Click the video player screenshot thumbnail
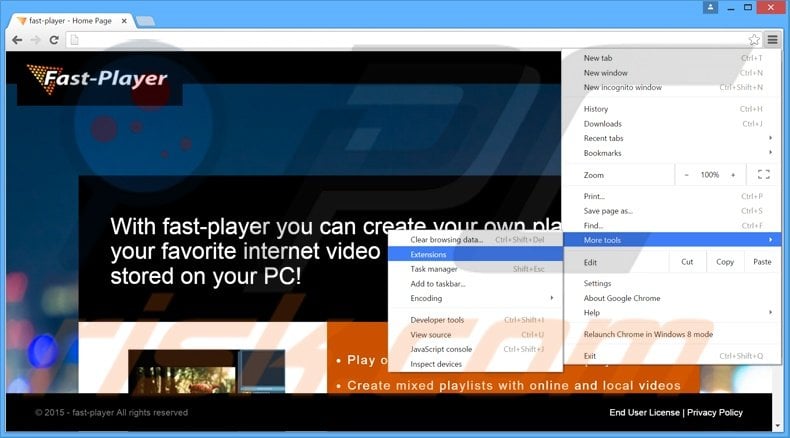The height and width of the screenshot is (438, 790). click(x=207, y=371)
